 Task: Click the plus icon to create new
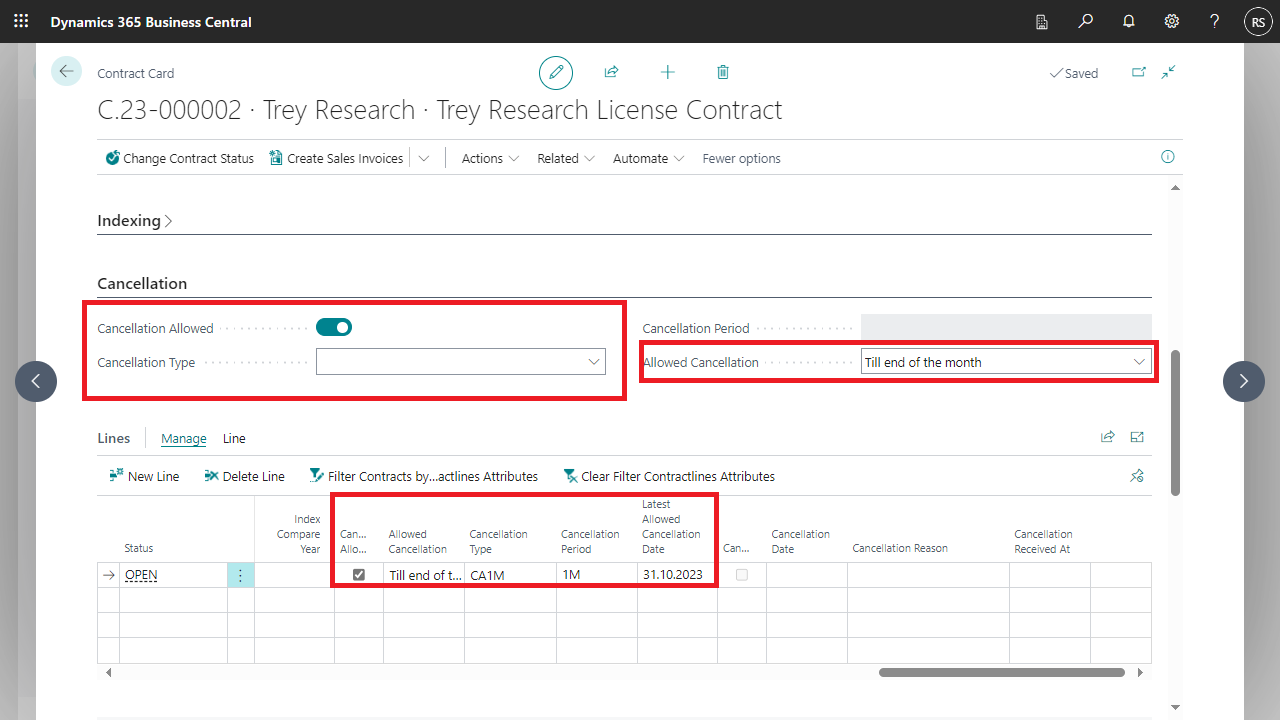[x=667, y=72]
